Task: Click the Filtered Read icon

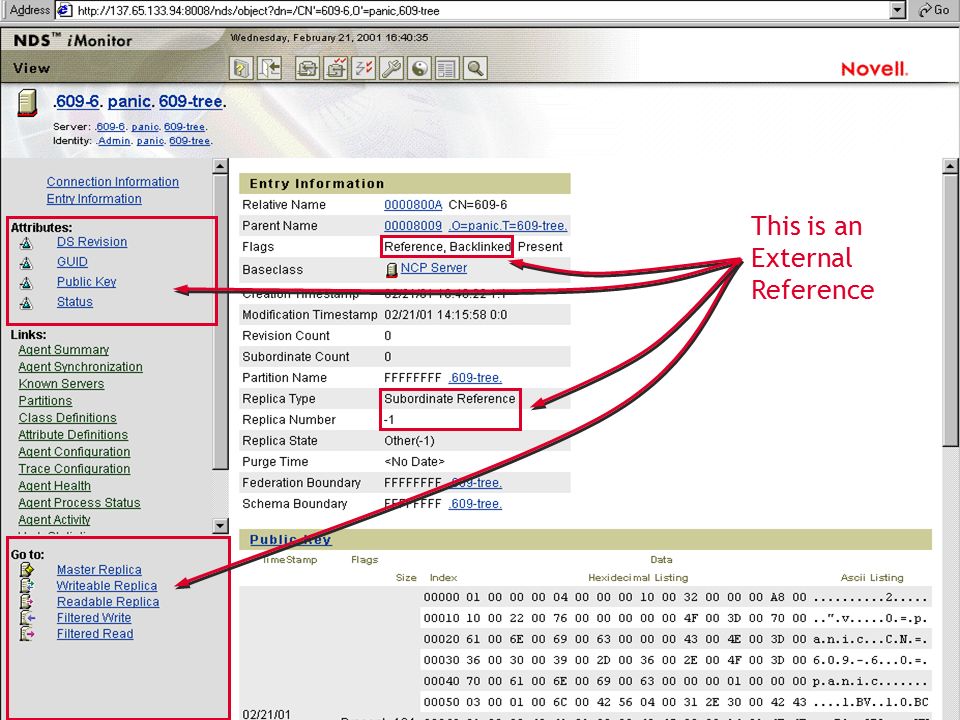Action: coord(27,634)
